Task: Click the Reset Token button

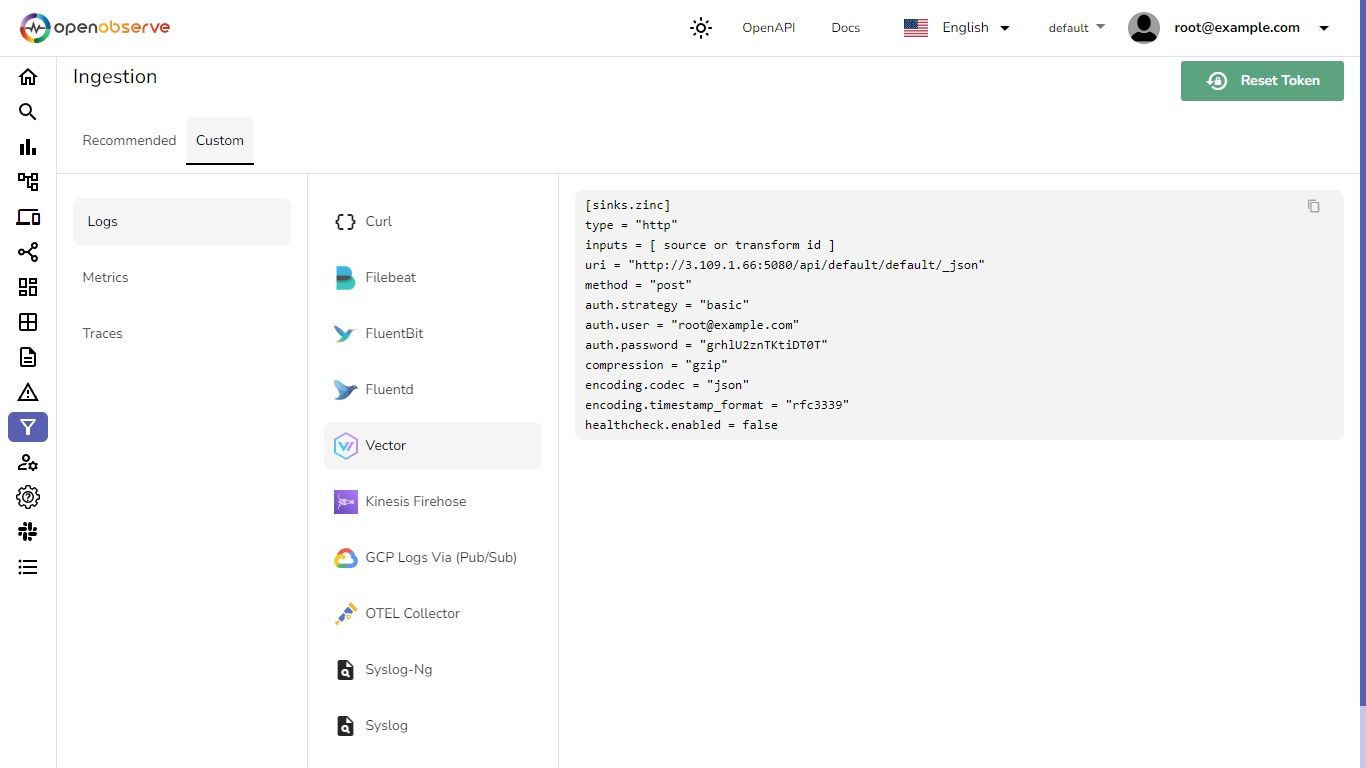Action: (x=1262, y=81)
